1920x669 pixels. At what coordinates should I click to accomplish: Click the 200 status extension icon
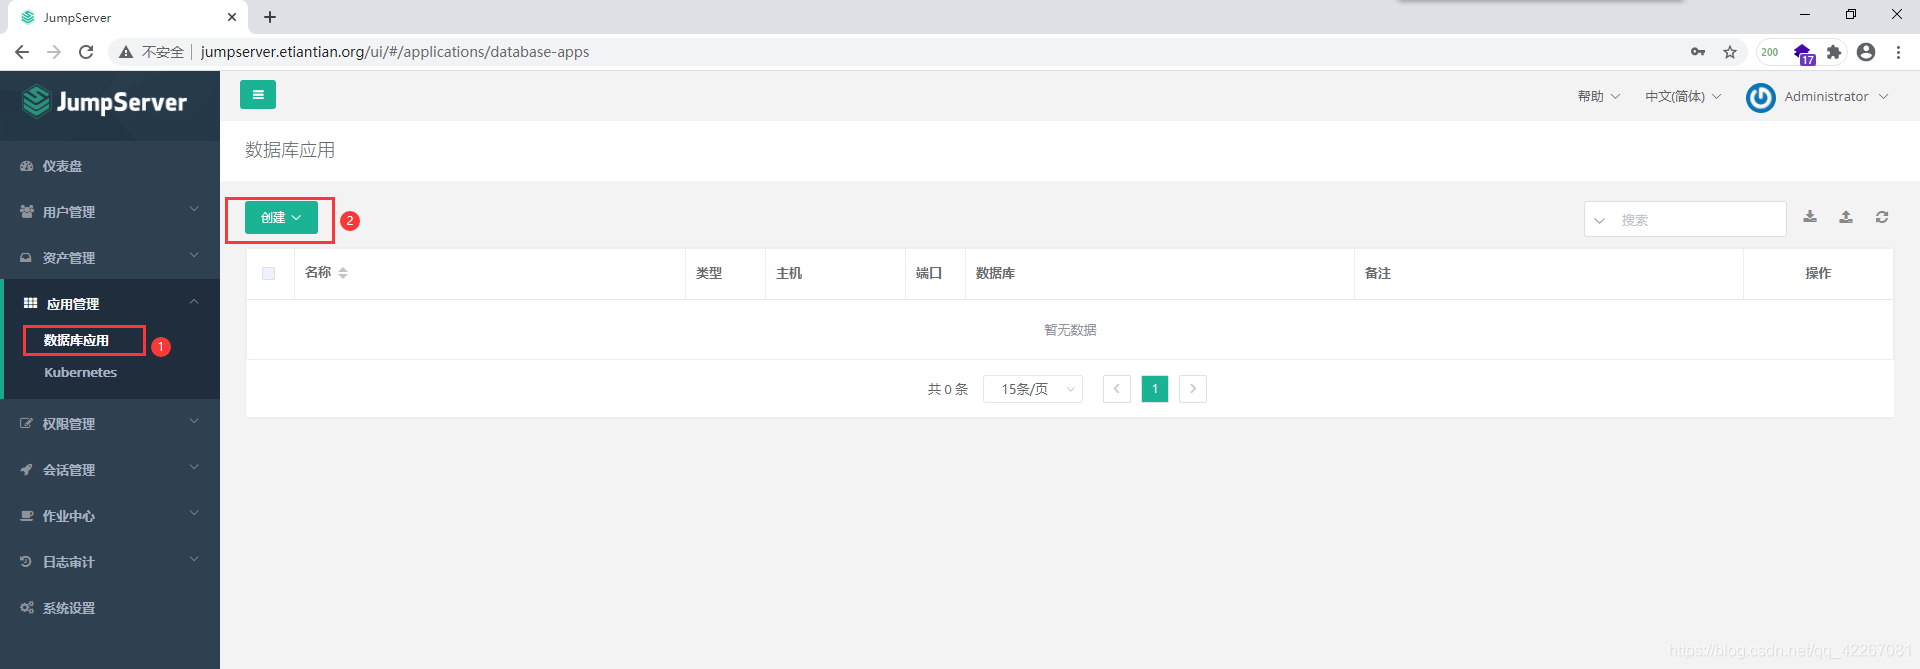(1770, 52)
